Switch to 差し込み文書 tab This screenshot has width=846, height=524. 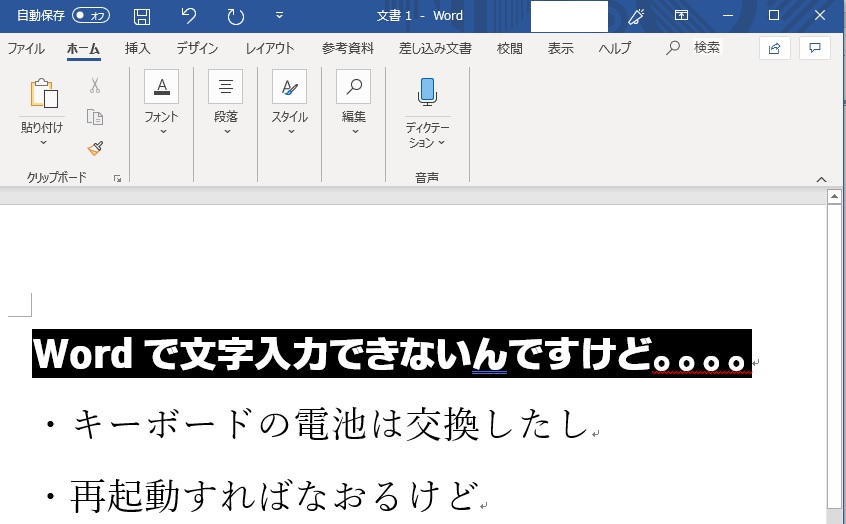435,49
